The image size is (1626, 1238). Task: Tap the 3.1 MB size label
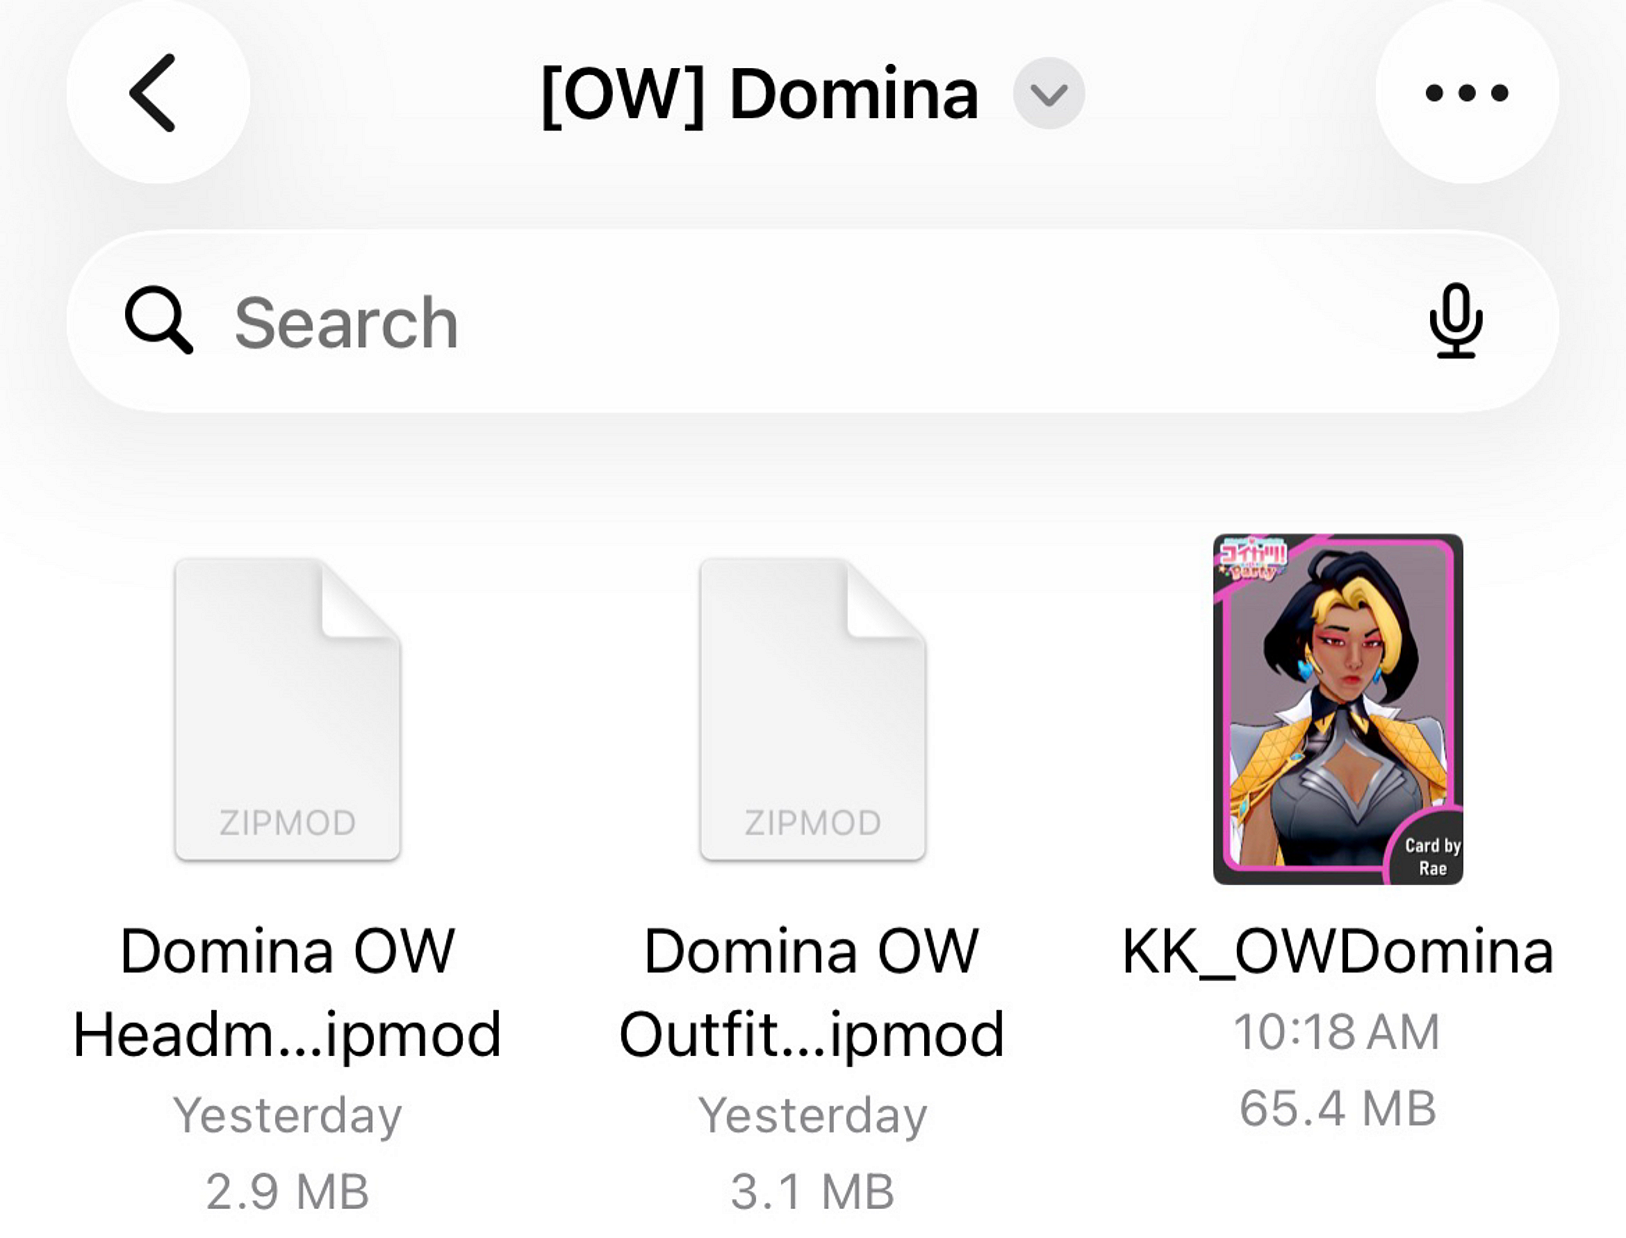click(x=812, y=1188)
